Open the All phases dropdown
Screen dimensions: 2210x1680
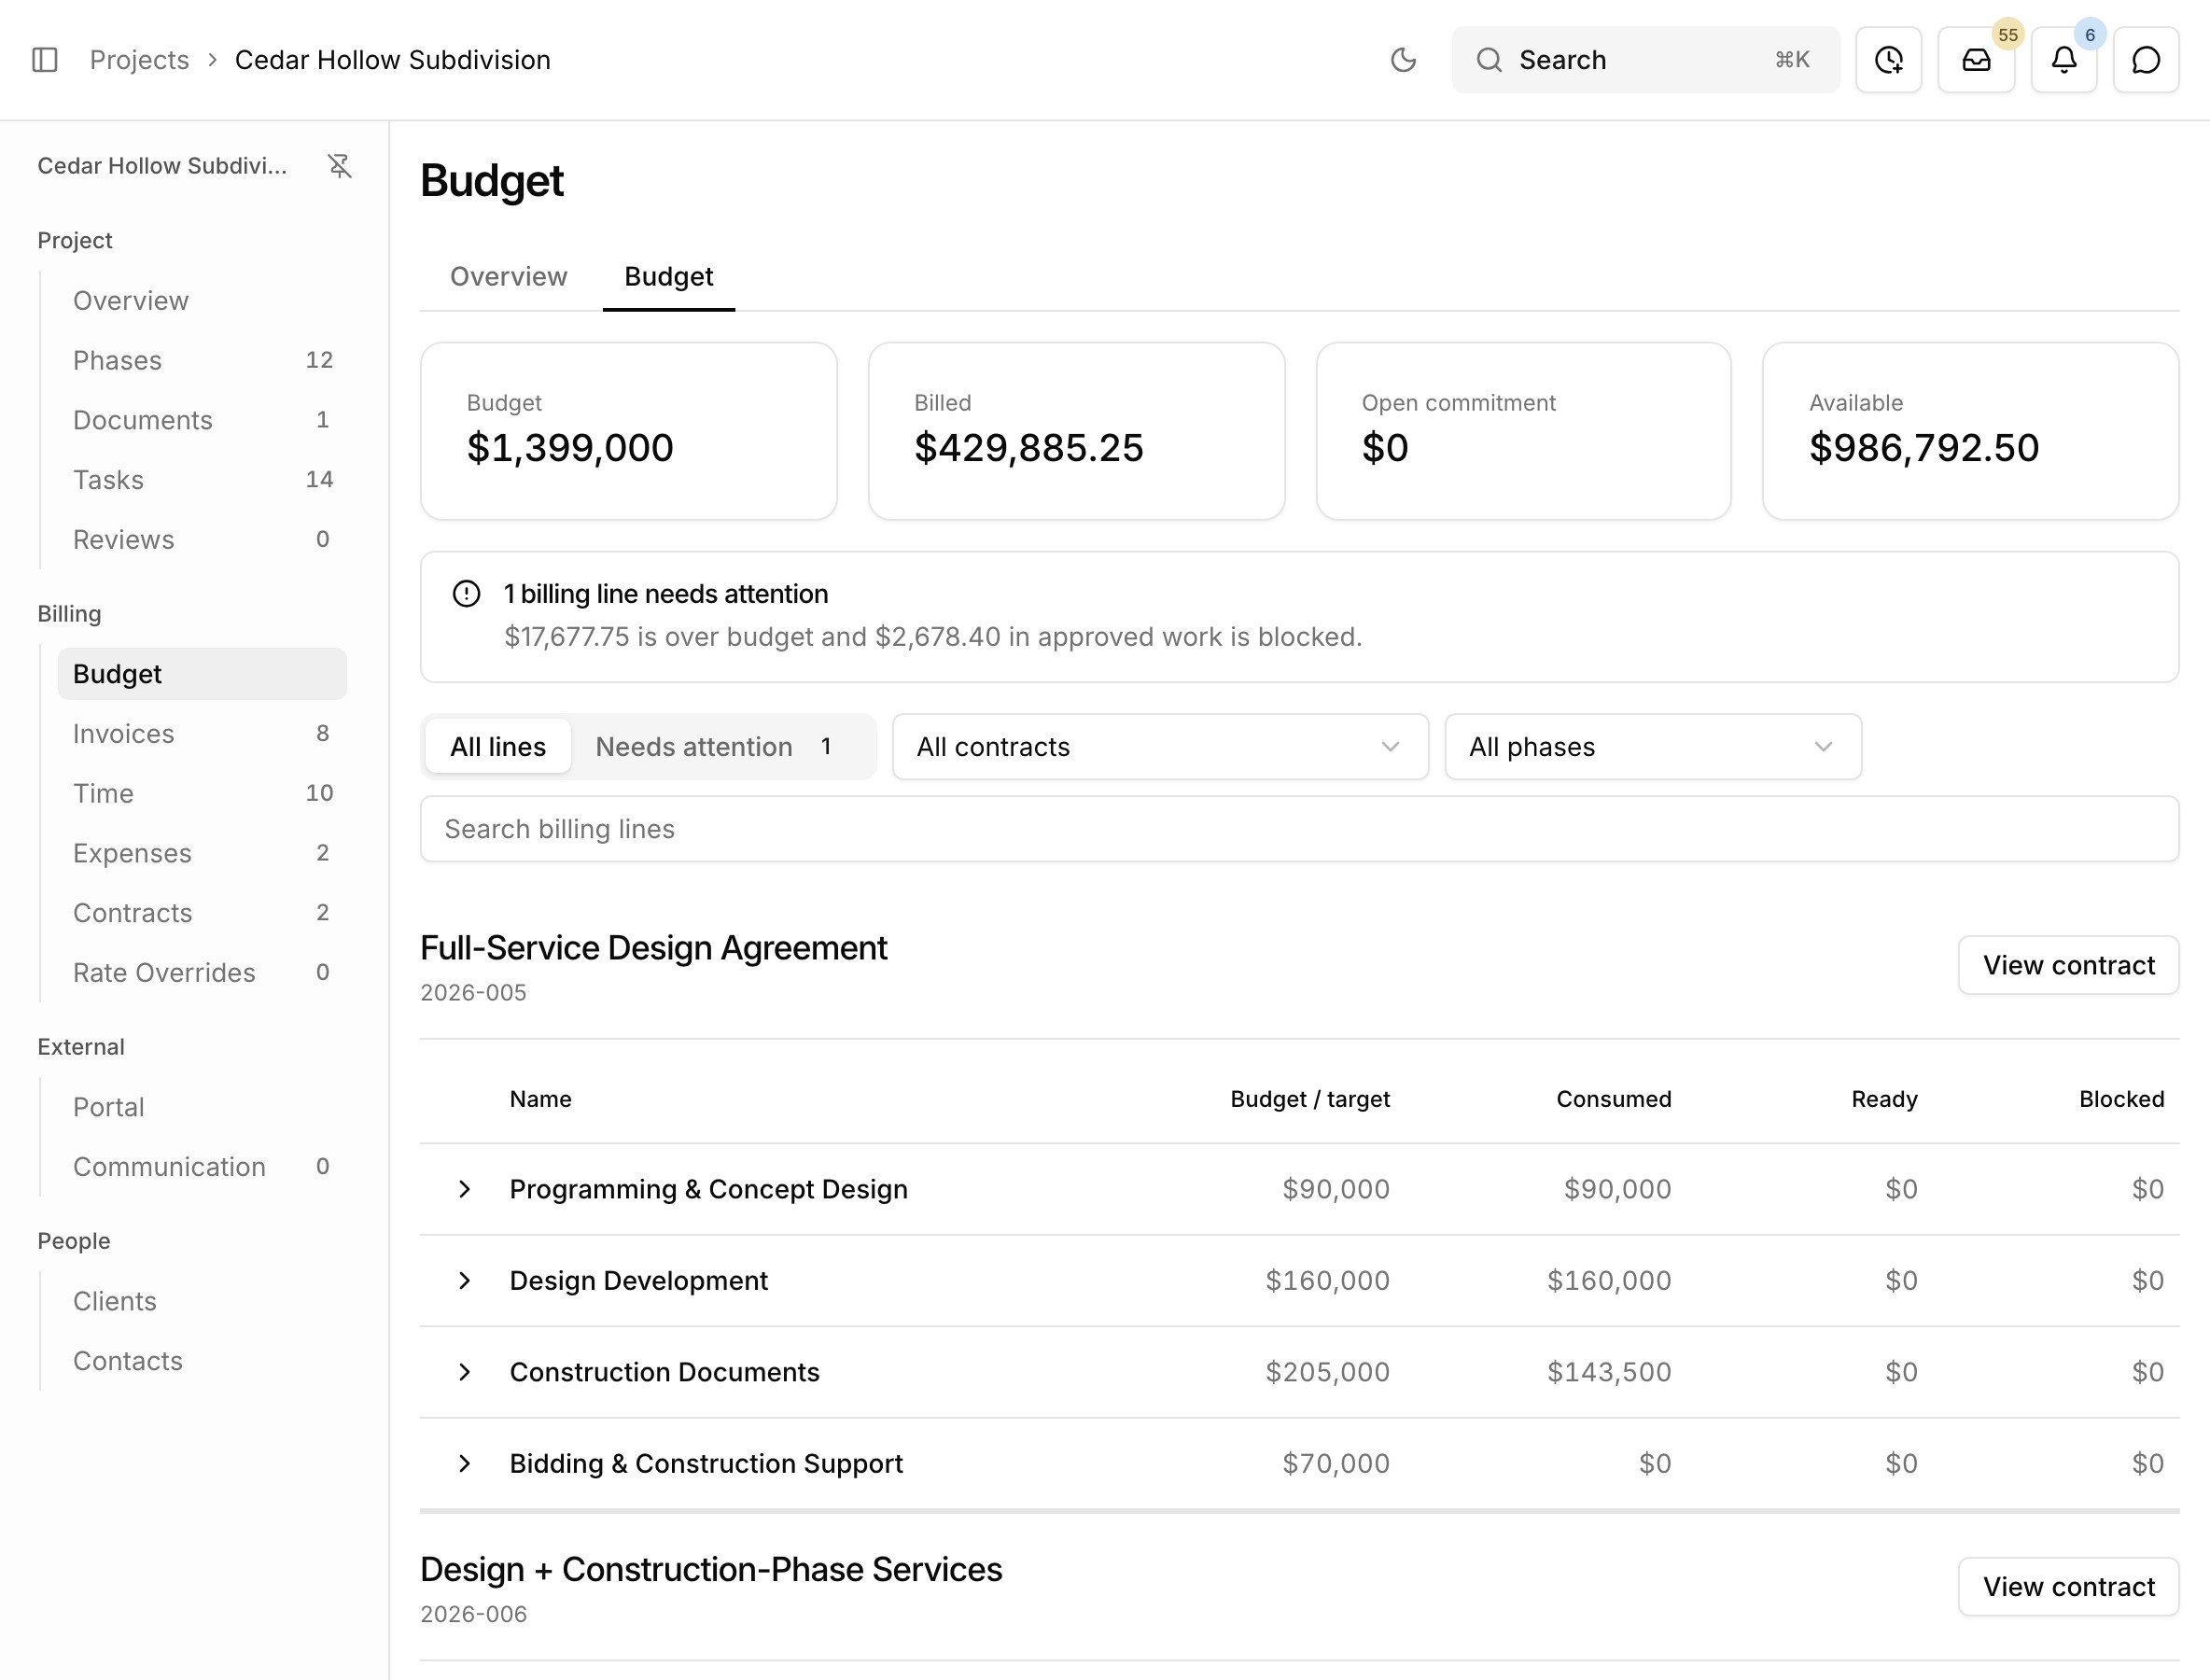[x=1652, y=746]
